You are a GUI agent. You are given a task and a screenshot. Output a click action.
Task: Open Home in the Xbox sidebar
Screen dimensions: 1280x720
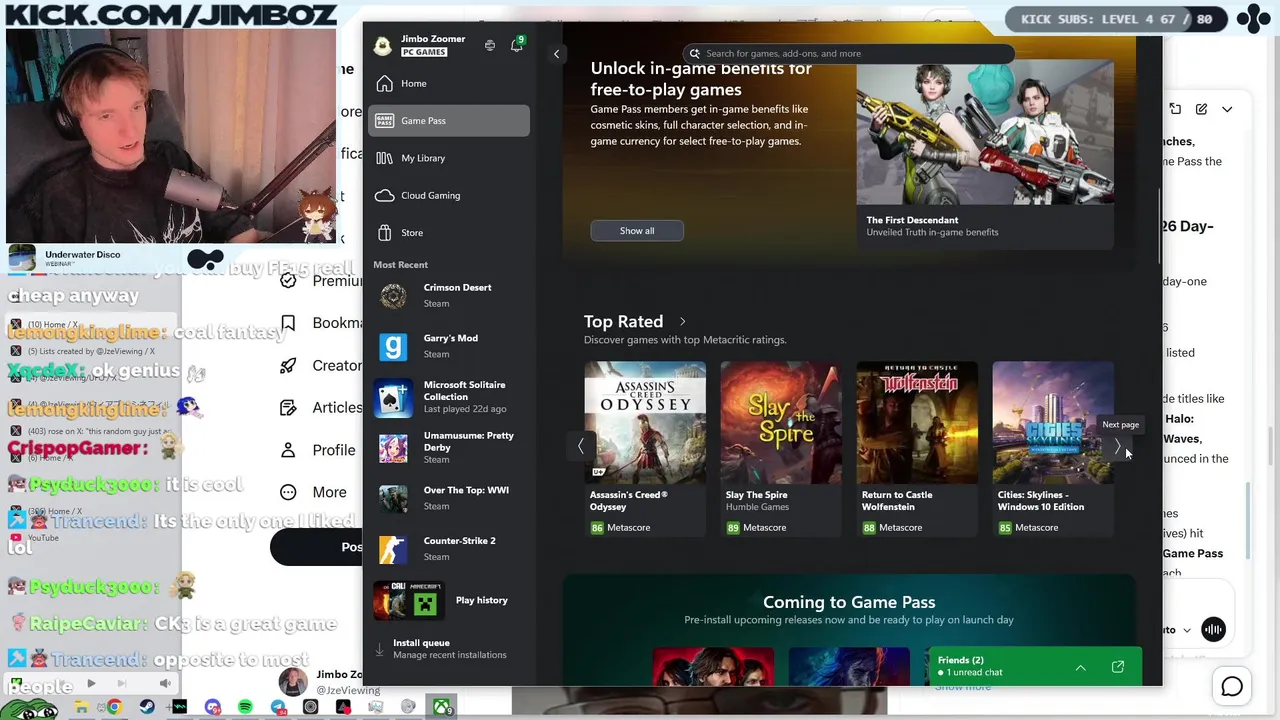(449, 83)
